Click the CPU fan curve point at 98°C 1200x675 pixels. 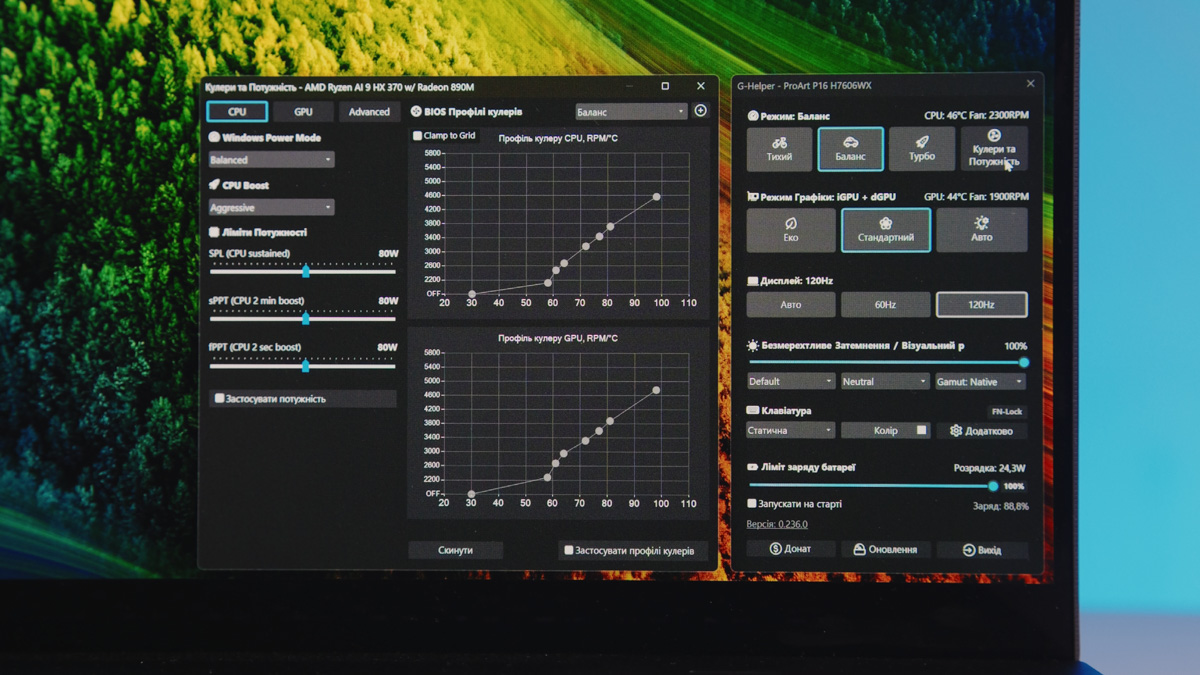pyautogui.click(x=656, y=197)
